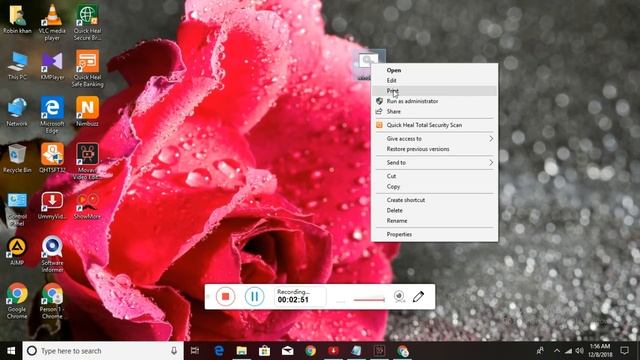The height and width of the screenshot is (360, 640).
Task: Pause the screen recording
Action: click(254, 296)
